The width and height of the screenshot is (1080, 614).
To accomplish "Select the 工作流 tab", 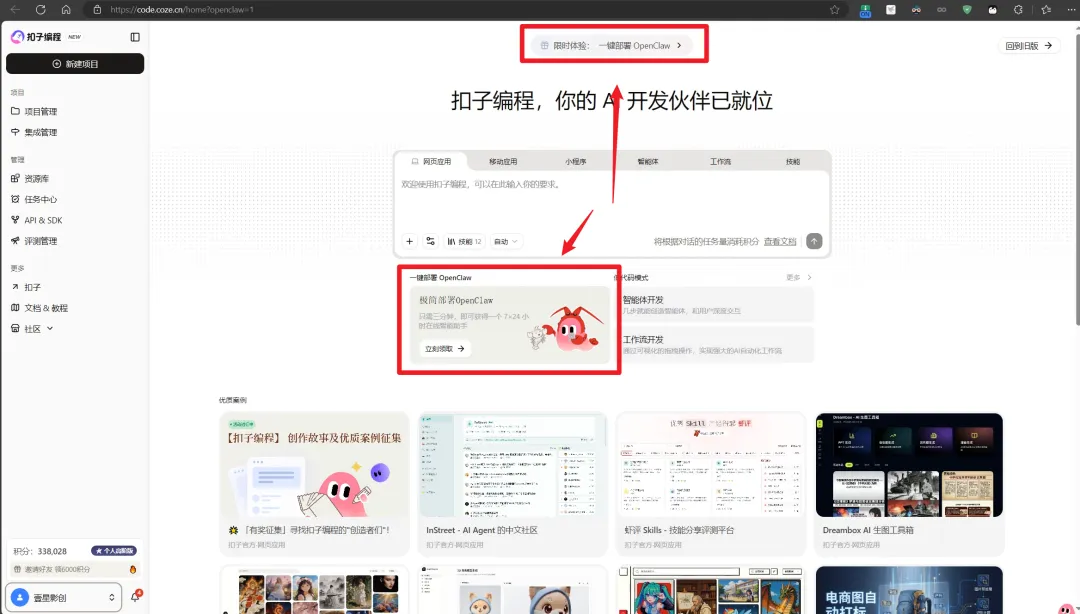I will 720,161.
